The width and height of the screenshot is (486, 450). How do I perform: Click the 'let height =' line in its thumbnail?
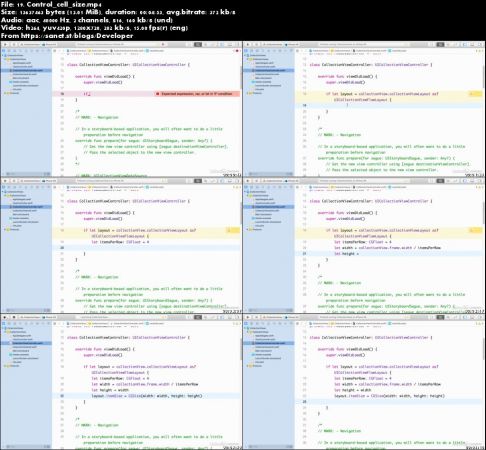pyautogui.click(x=346, y=254)
